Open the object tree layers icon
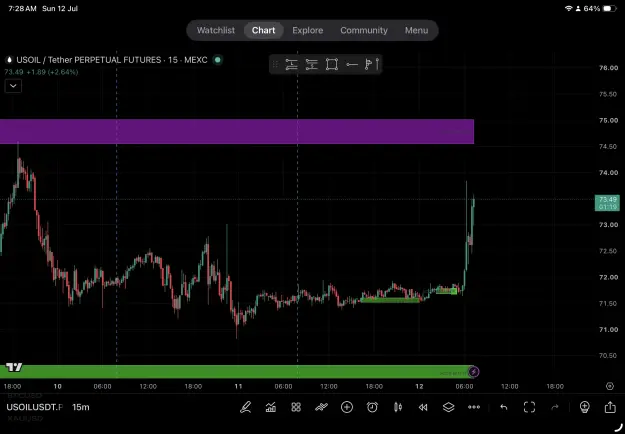Screen dimensions: 625x434 tap(448, 407)
